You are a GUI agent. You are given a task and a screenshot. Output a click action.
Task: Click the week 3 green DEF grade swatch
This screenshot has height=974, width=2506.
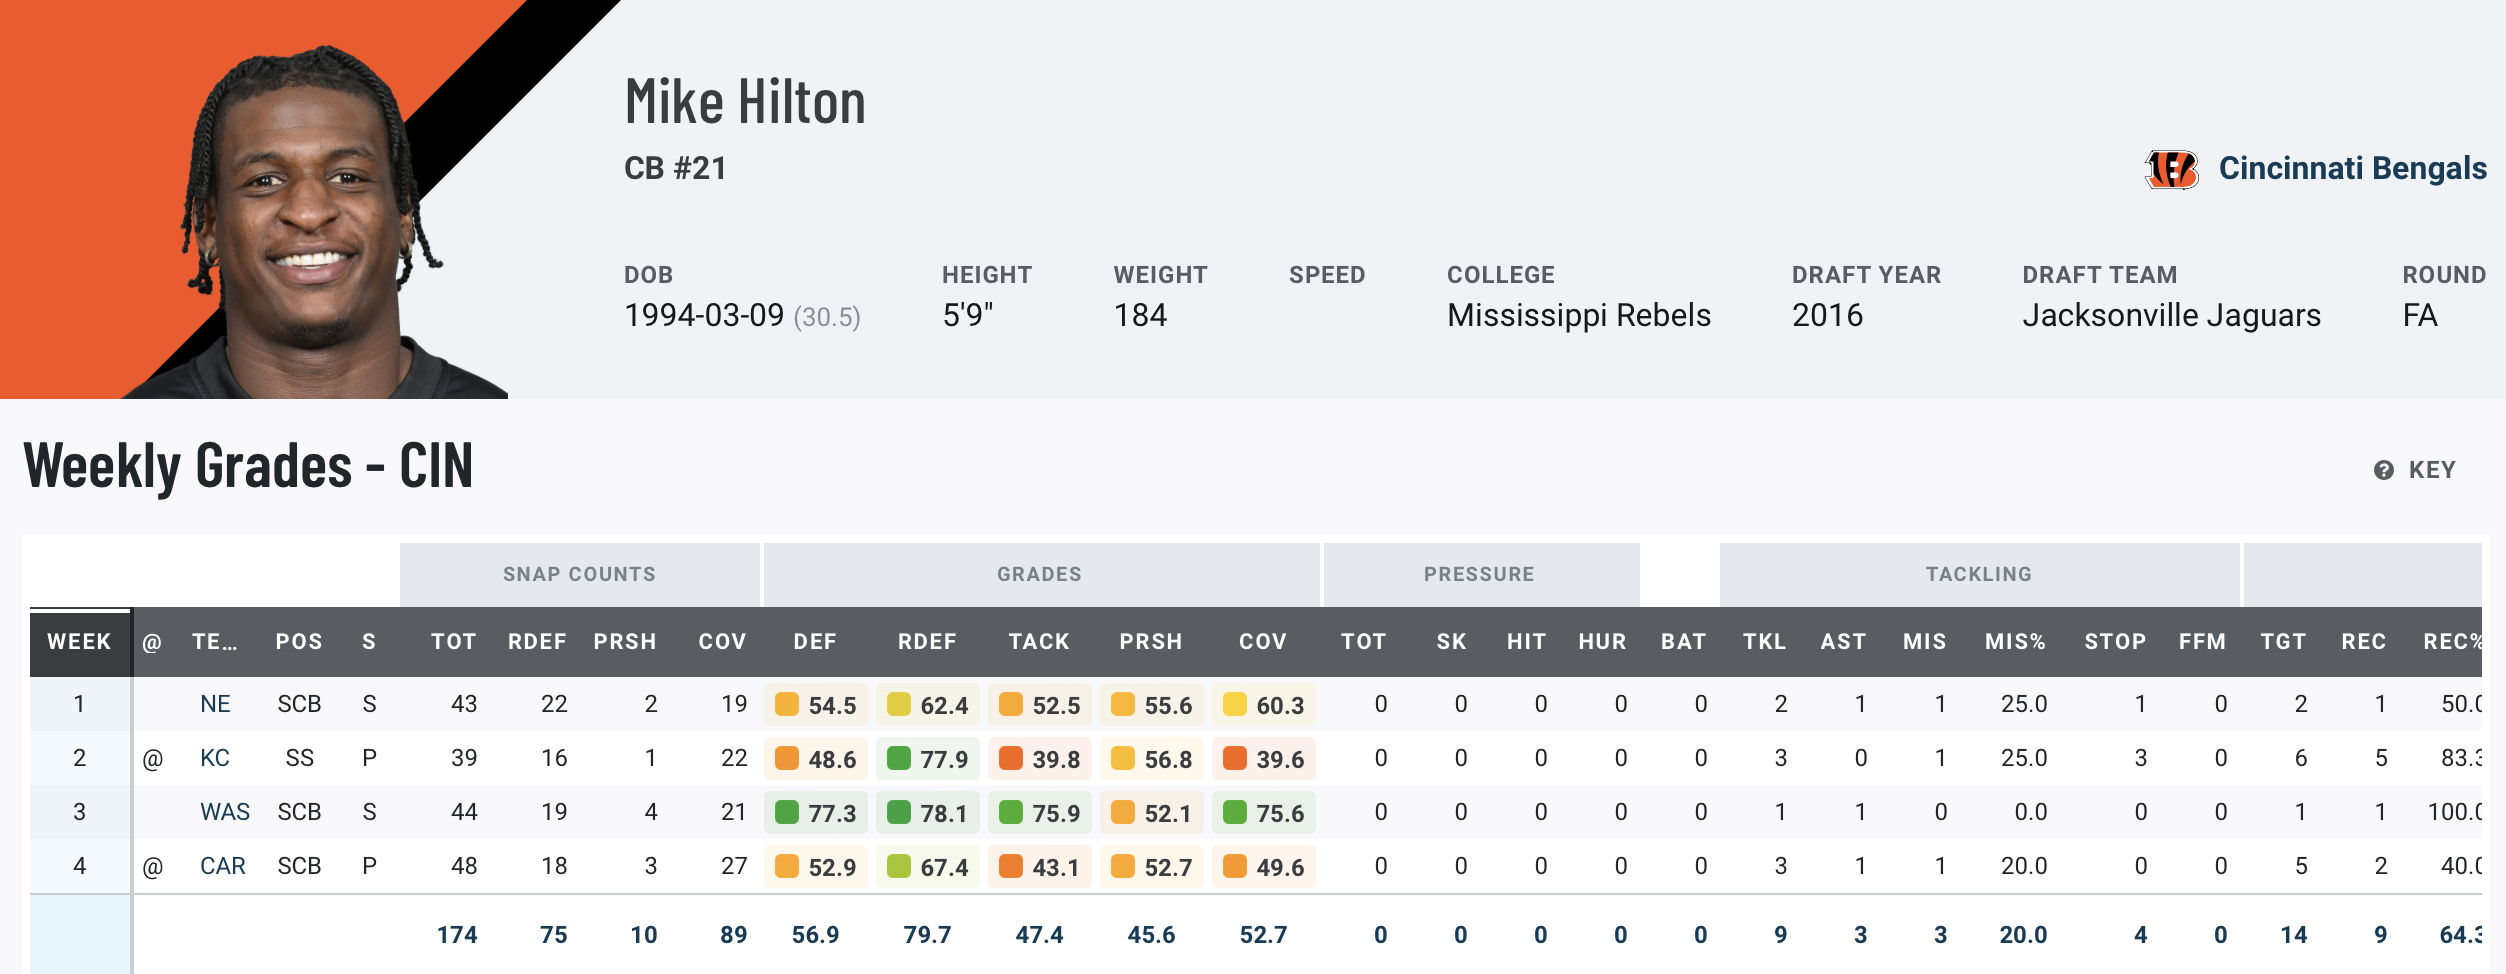click(788, 812)
